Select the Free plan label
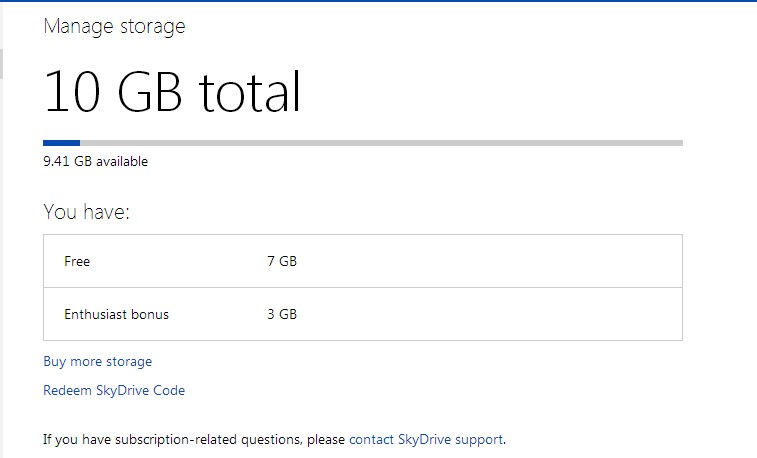The image size is (757, 458). [77, 261]
